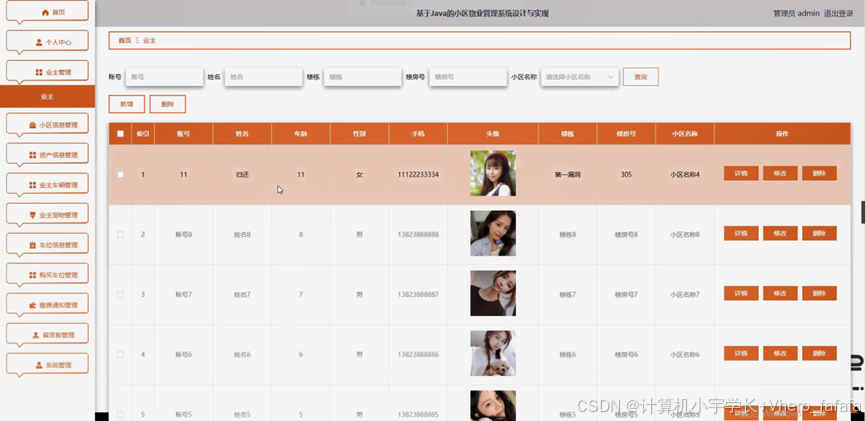Check the checkbox for row 1 (账号 11)
This screenshot has height=421, width=865.
pyautogui.click(x=120, y=174)
